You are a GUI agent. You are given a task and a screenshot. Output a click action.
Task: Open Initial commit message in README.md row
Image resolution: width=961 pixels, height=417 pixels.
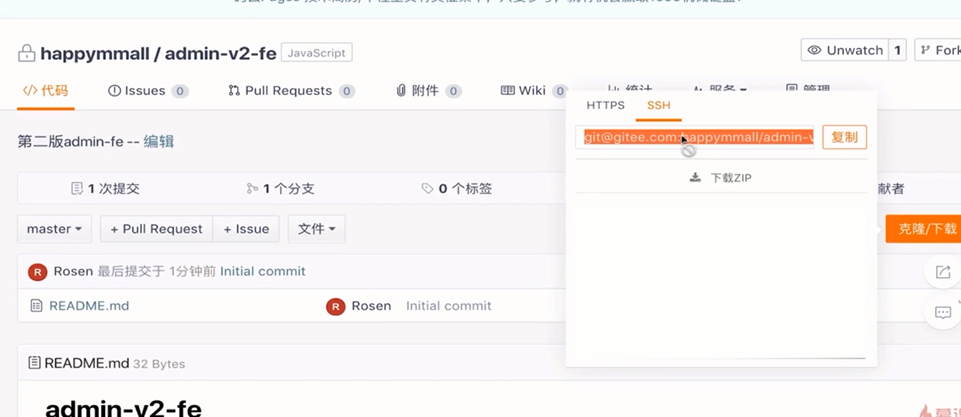point(449,305)
